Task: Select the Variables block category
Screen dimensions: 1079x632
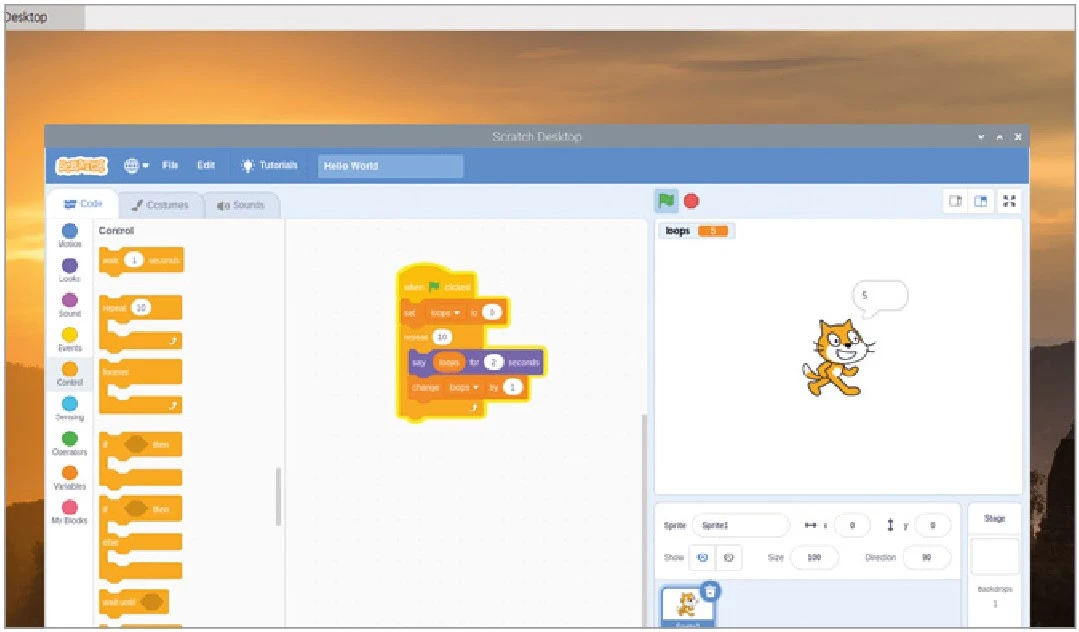Action: point(70,477)
